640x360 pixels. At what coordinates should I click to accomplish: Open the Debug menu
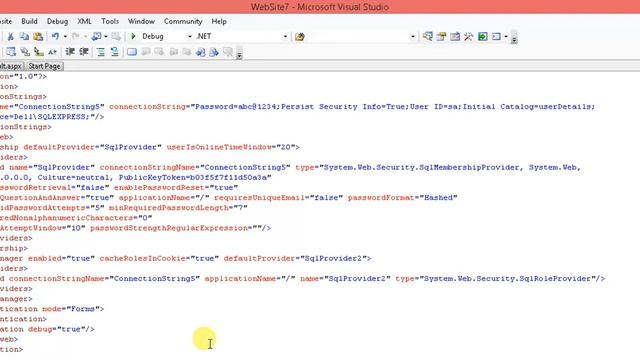57,21
